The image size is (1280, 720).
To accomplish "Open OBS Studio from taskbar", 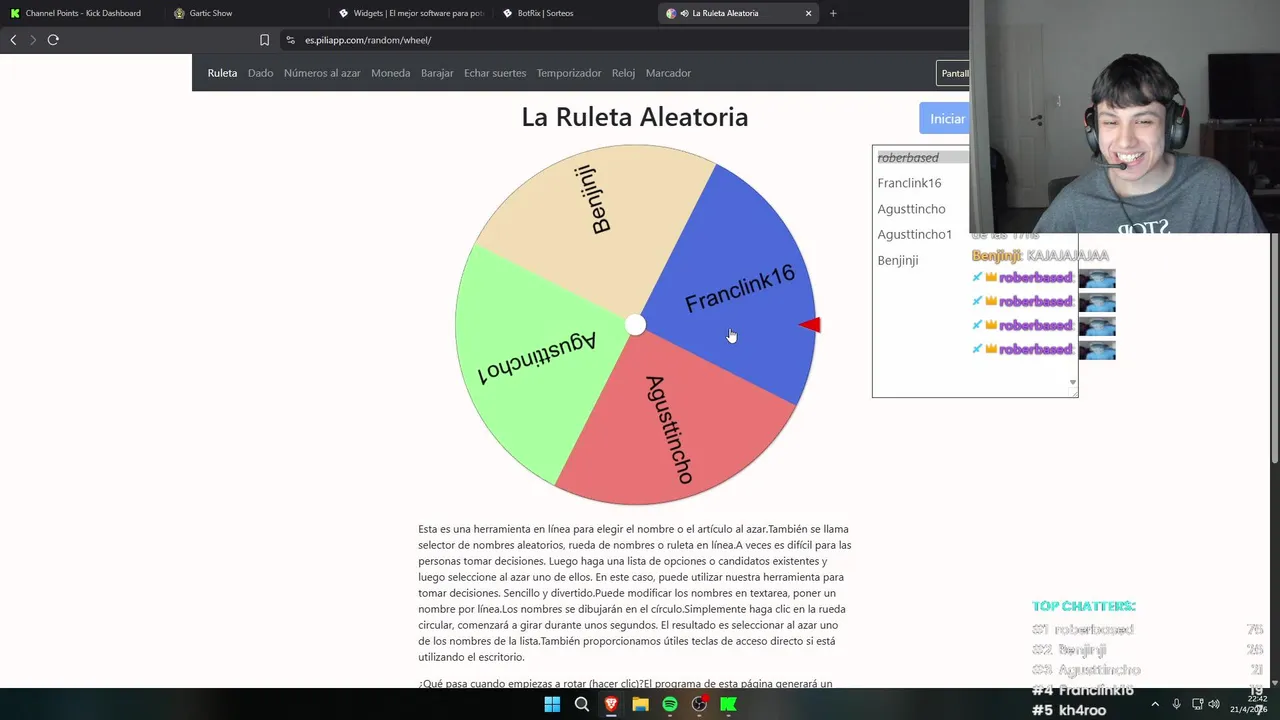I will tap(699, 704).
